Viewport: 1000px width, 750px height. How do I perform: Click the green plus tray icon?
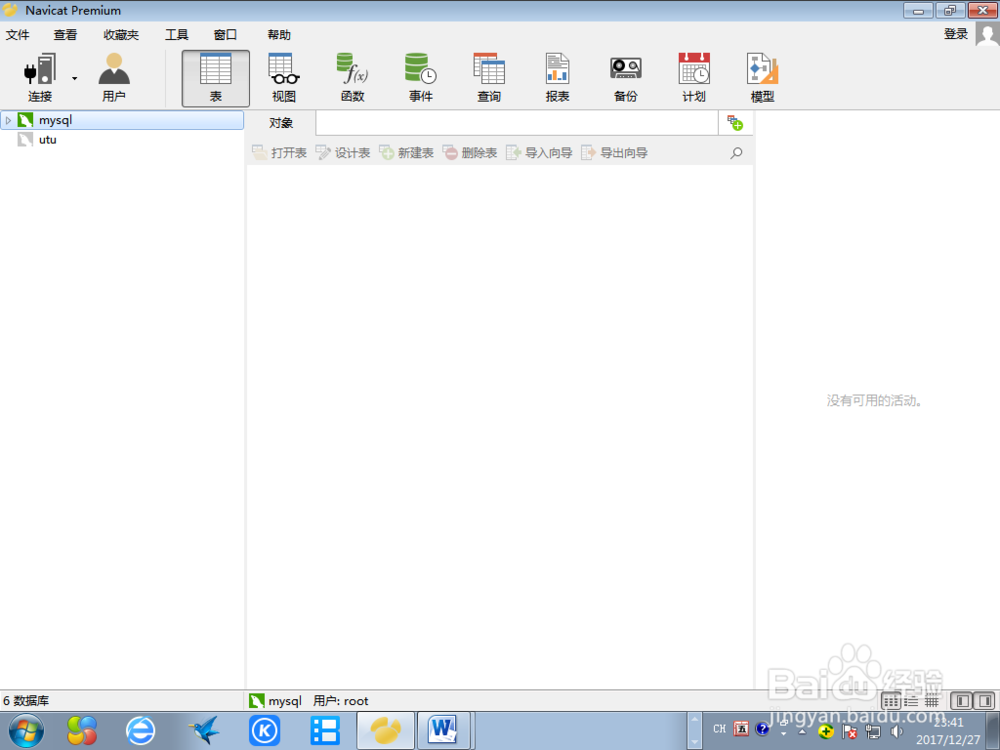click(826, 732)
